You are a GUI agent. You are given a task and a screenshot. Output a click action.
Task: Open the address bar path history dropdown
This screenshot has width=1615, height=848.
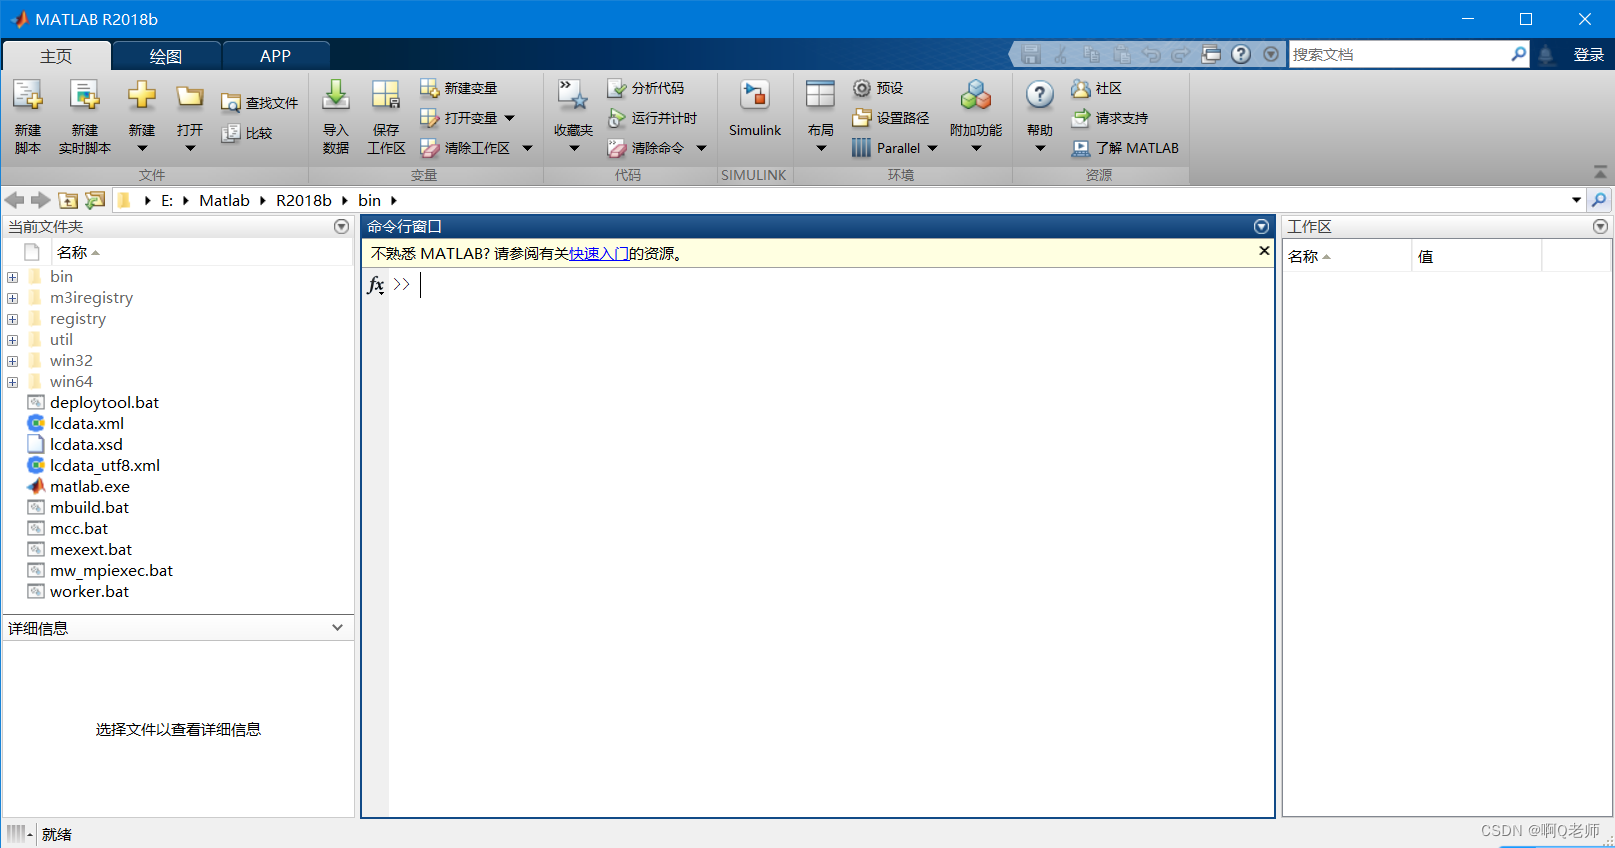point(1577,200)
